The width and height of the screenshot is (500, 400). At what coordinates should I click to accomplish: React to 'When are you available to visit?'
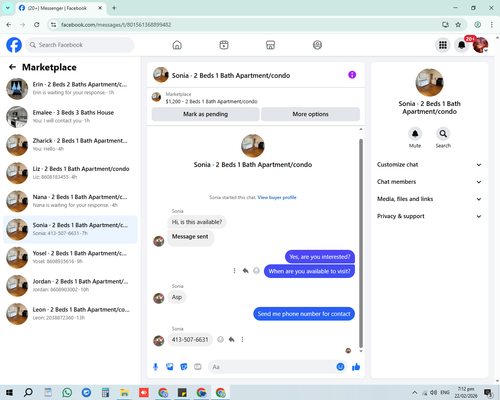[x=256, y=271]
